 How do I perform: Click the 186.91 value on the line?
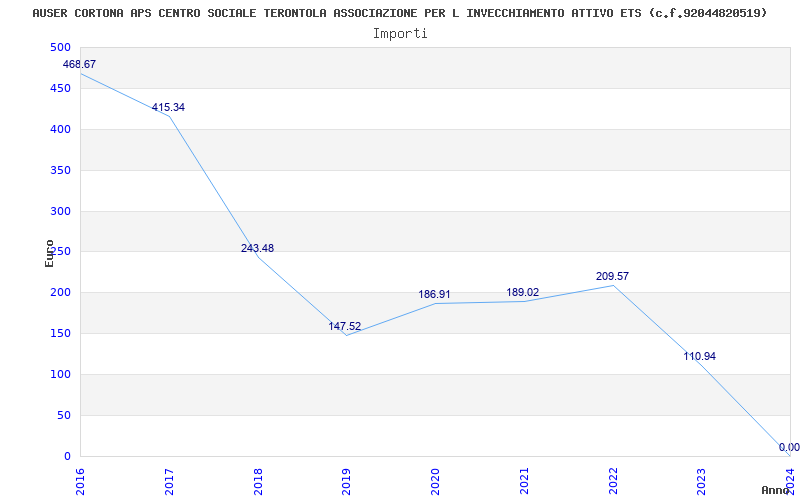tap(434, 294)
